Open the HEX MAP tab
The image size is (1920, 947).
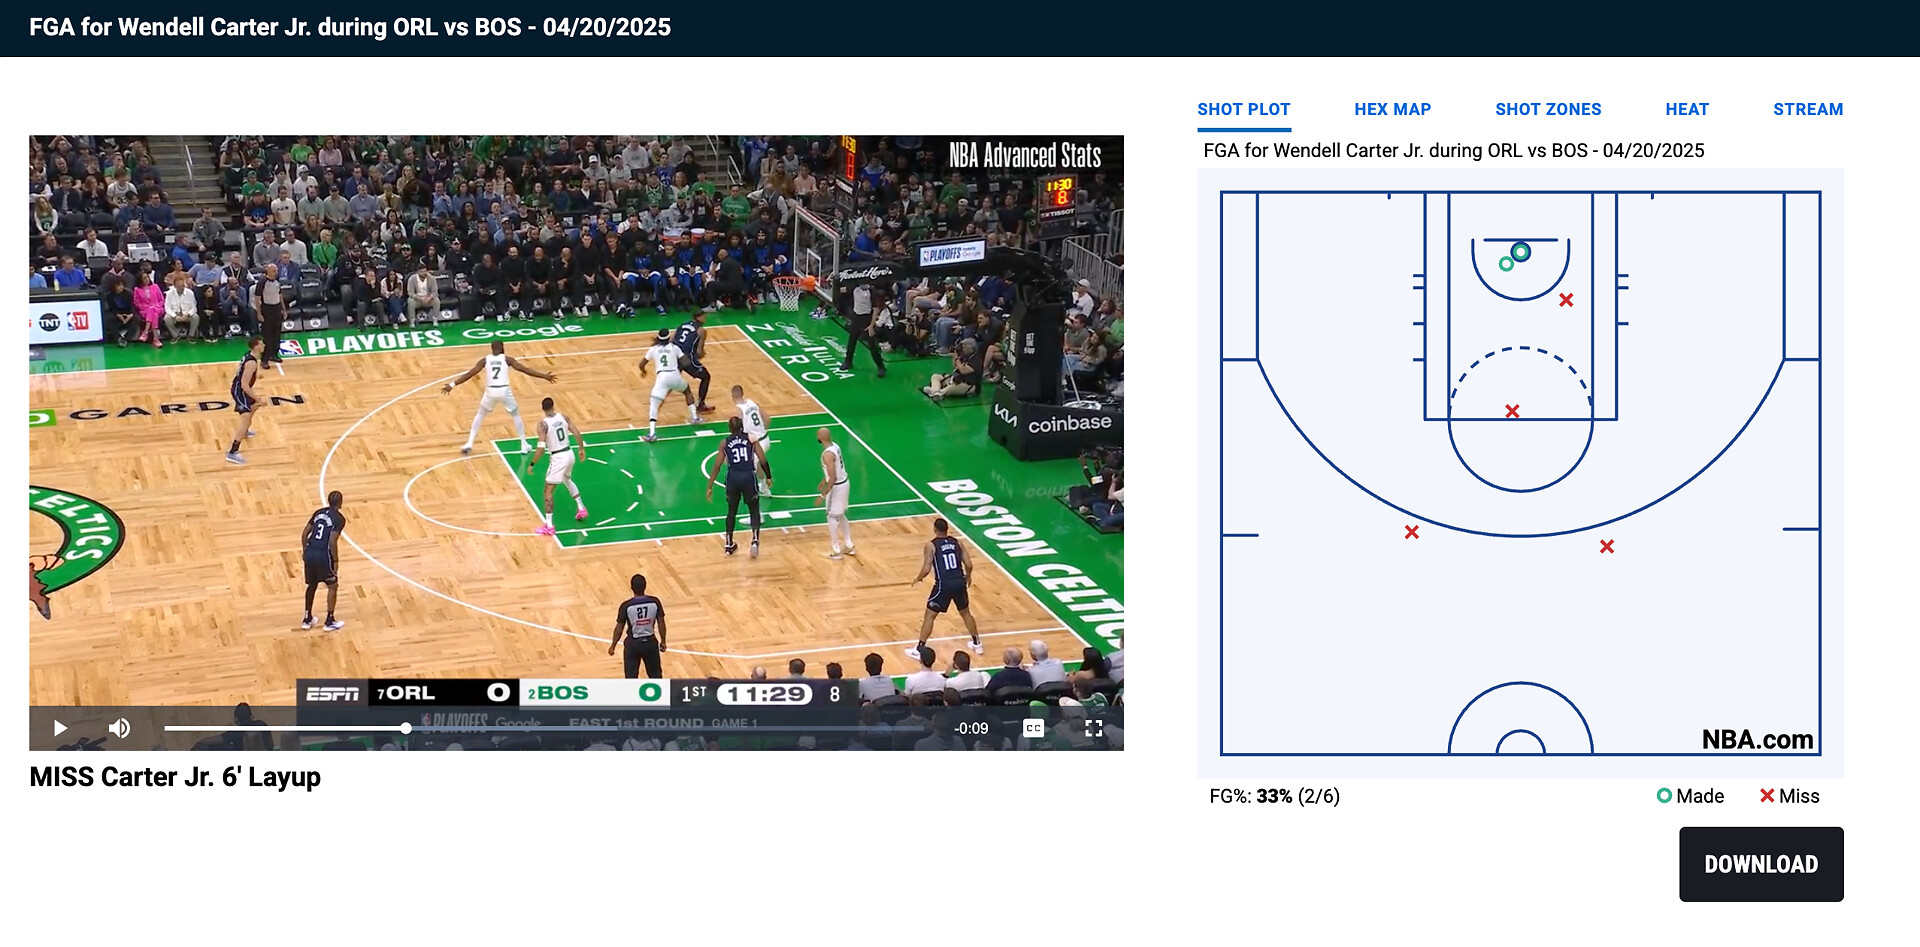click(1393, 110)
